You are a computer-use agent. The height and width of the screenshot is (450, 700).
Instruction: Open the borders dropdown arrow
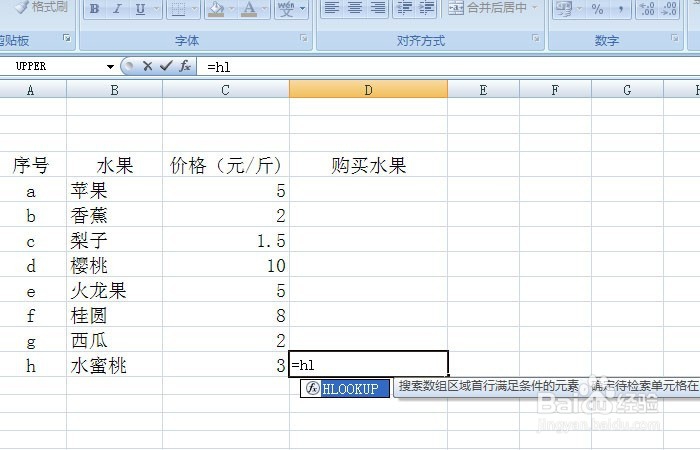coord(195,8)
